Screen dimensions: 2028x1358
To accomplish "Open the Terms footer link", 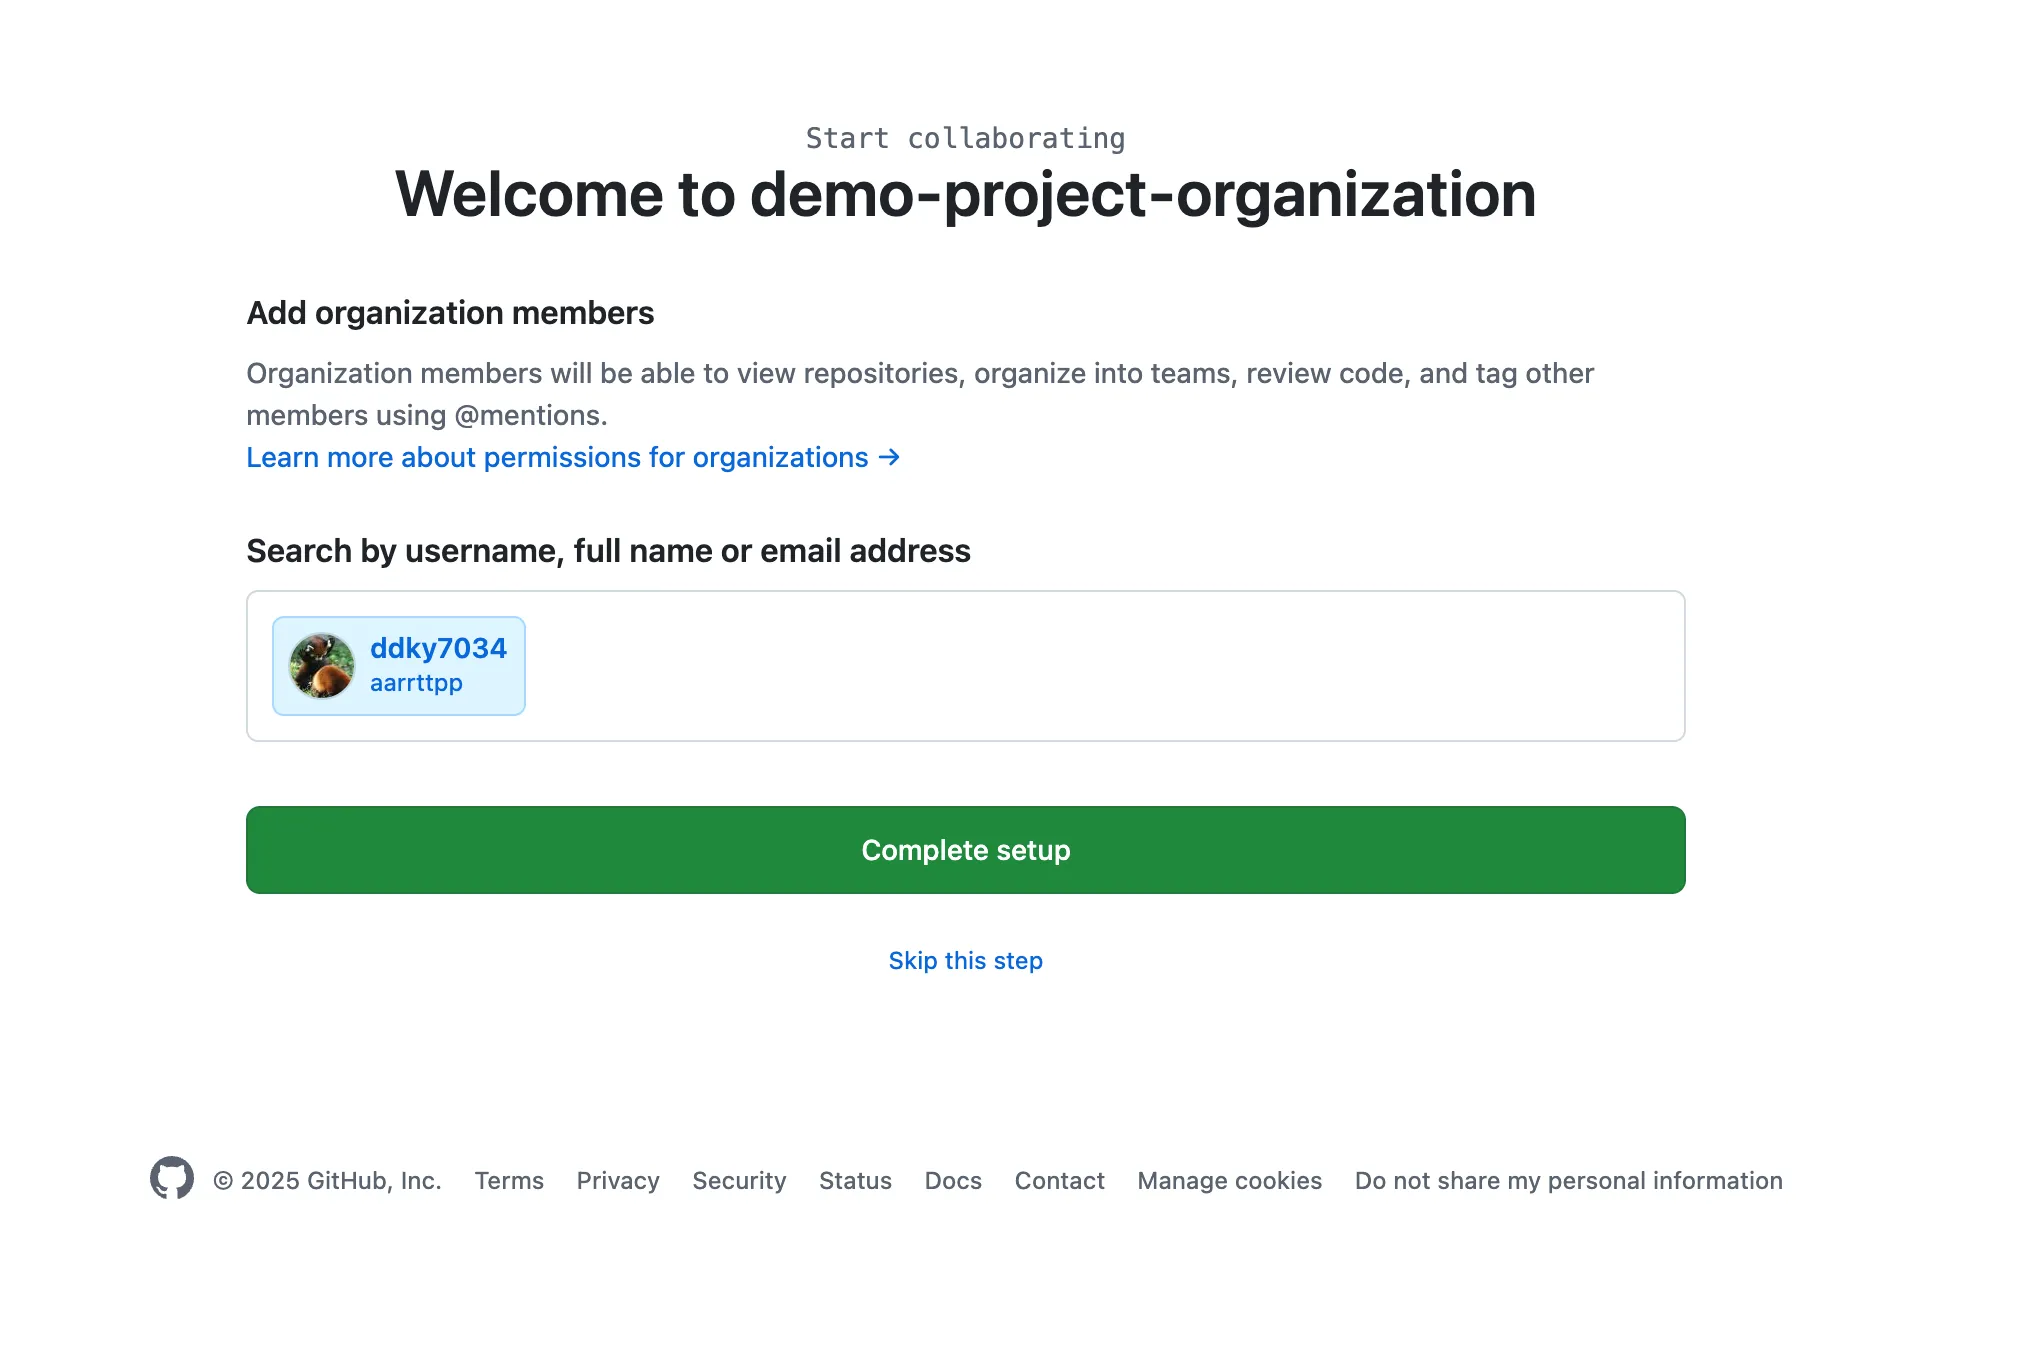I will click(x=509, y=1181).
